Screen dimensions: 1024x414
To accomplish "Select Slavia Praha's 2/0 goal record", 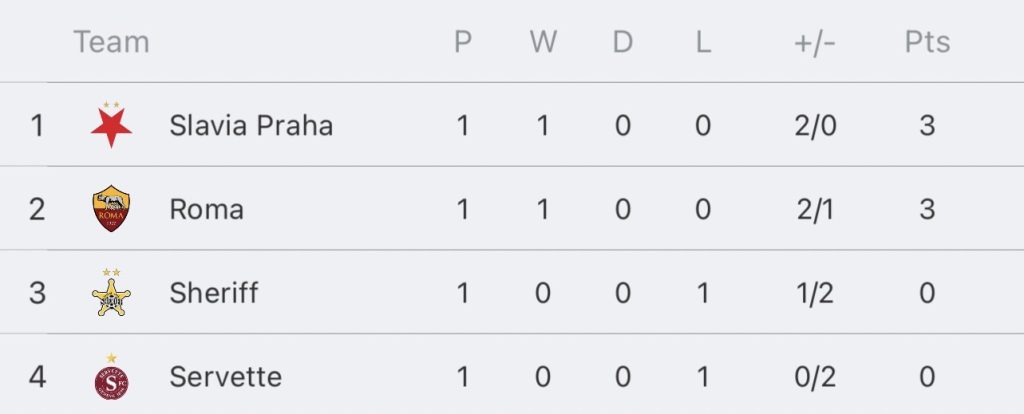I will (815, 125).
